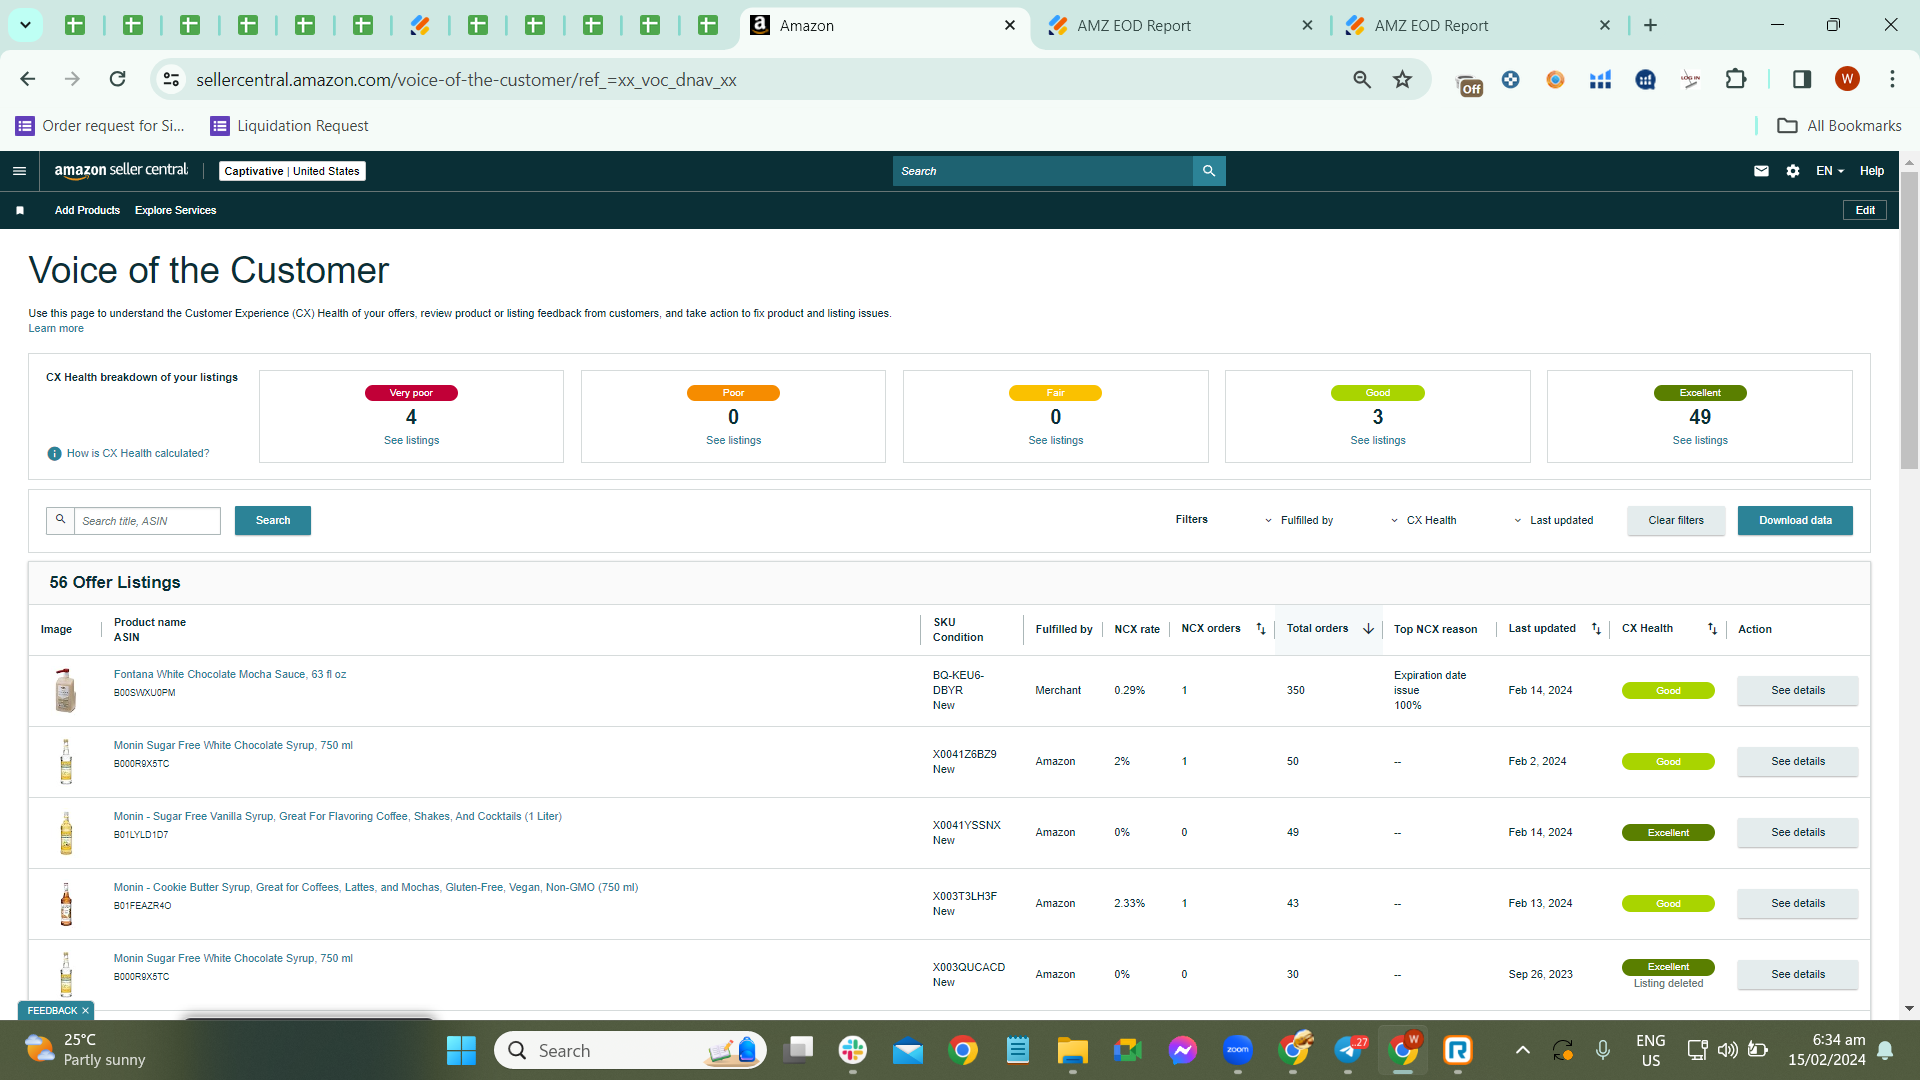This screenshot has width=1920, height=1080.
Task: See listings under Very poor
Action: coord(411,441)
